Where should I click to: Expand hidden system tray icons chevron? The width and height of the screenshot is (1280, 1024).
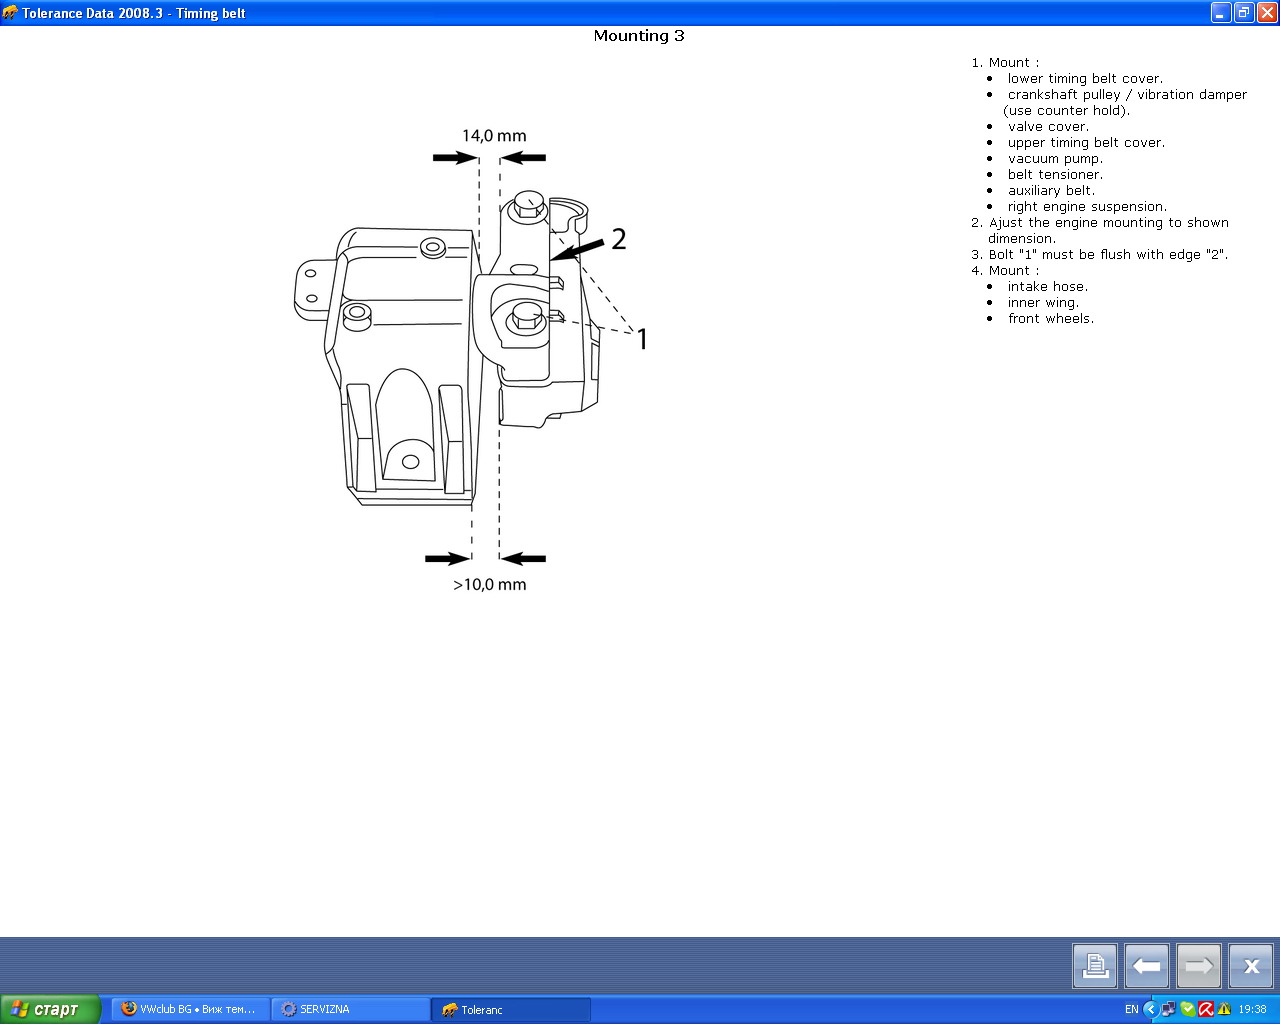[x=1150, y=1009]
